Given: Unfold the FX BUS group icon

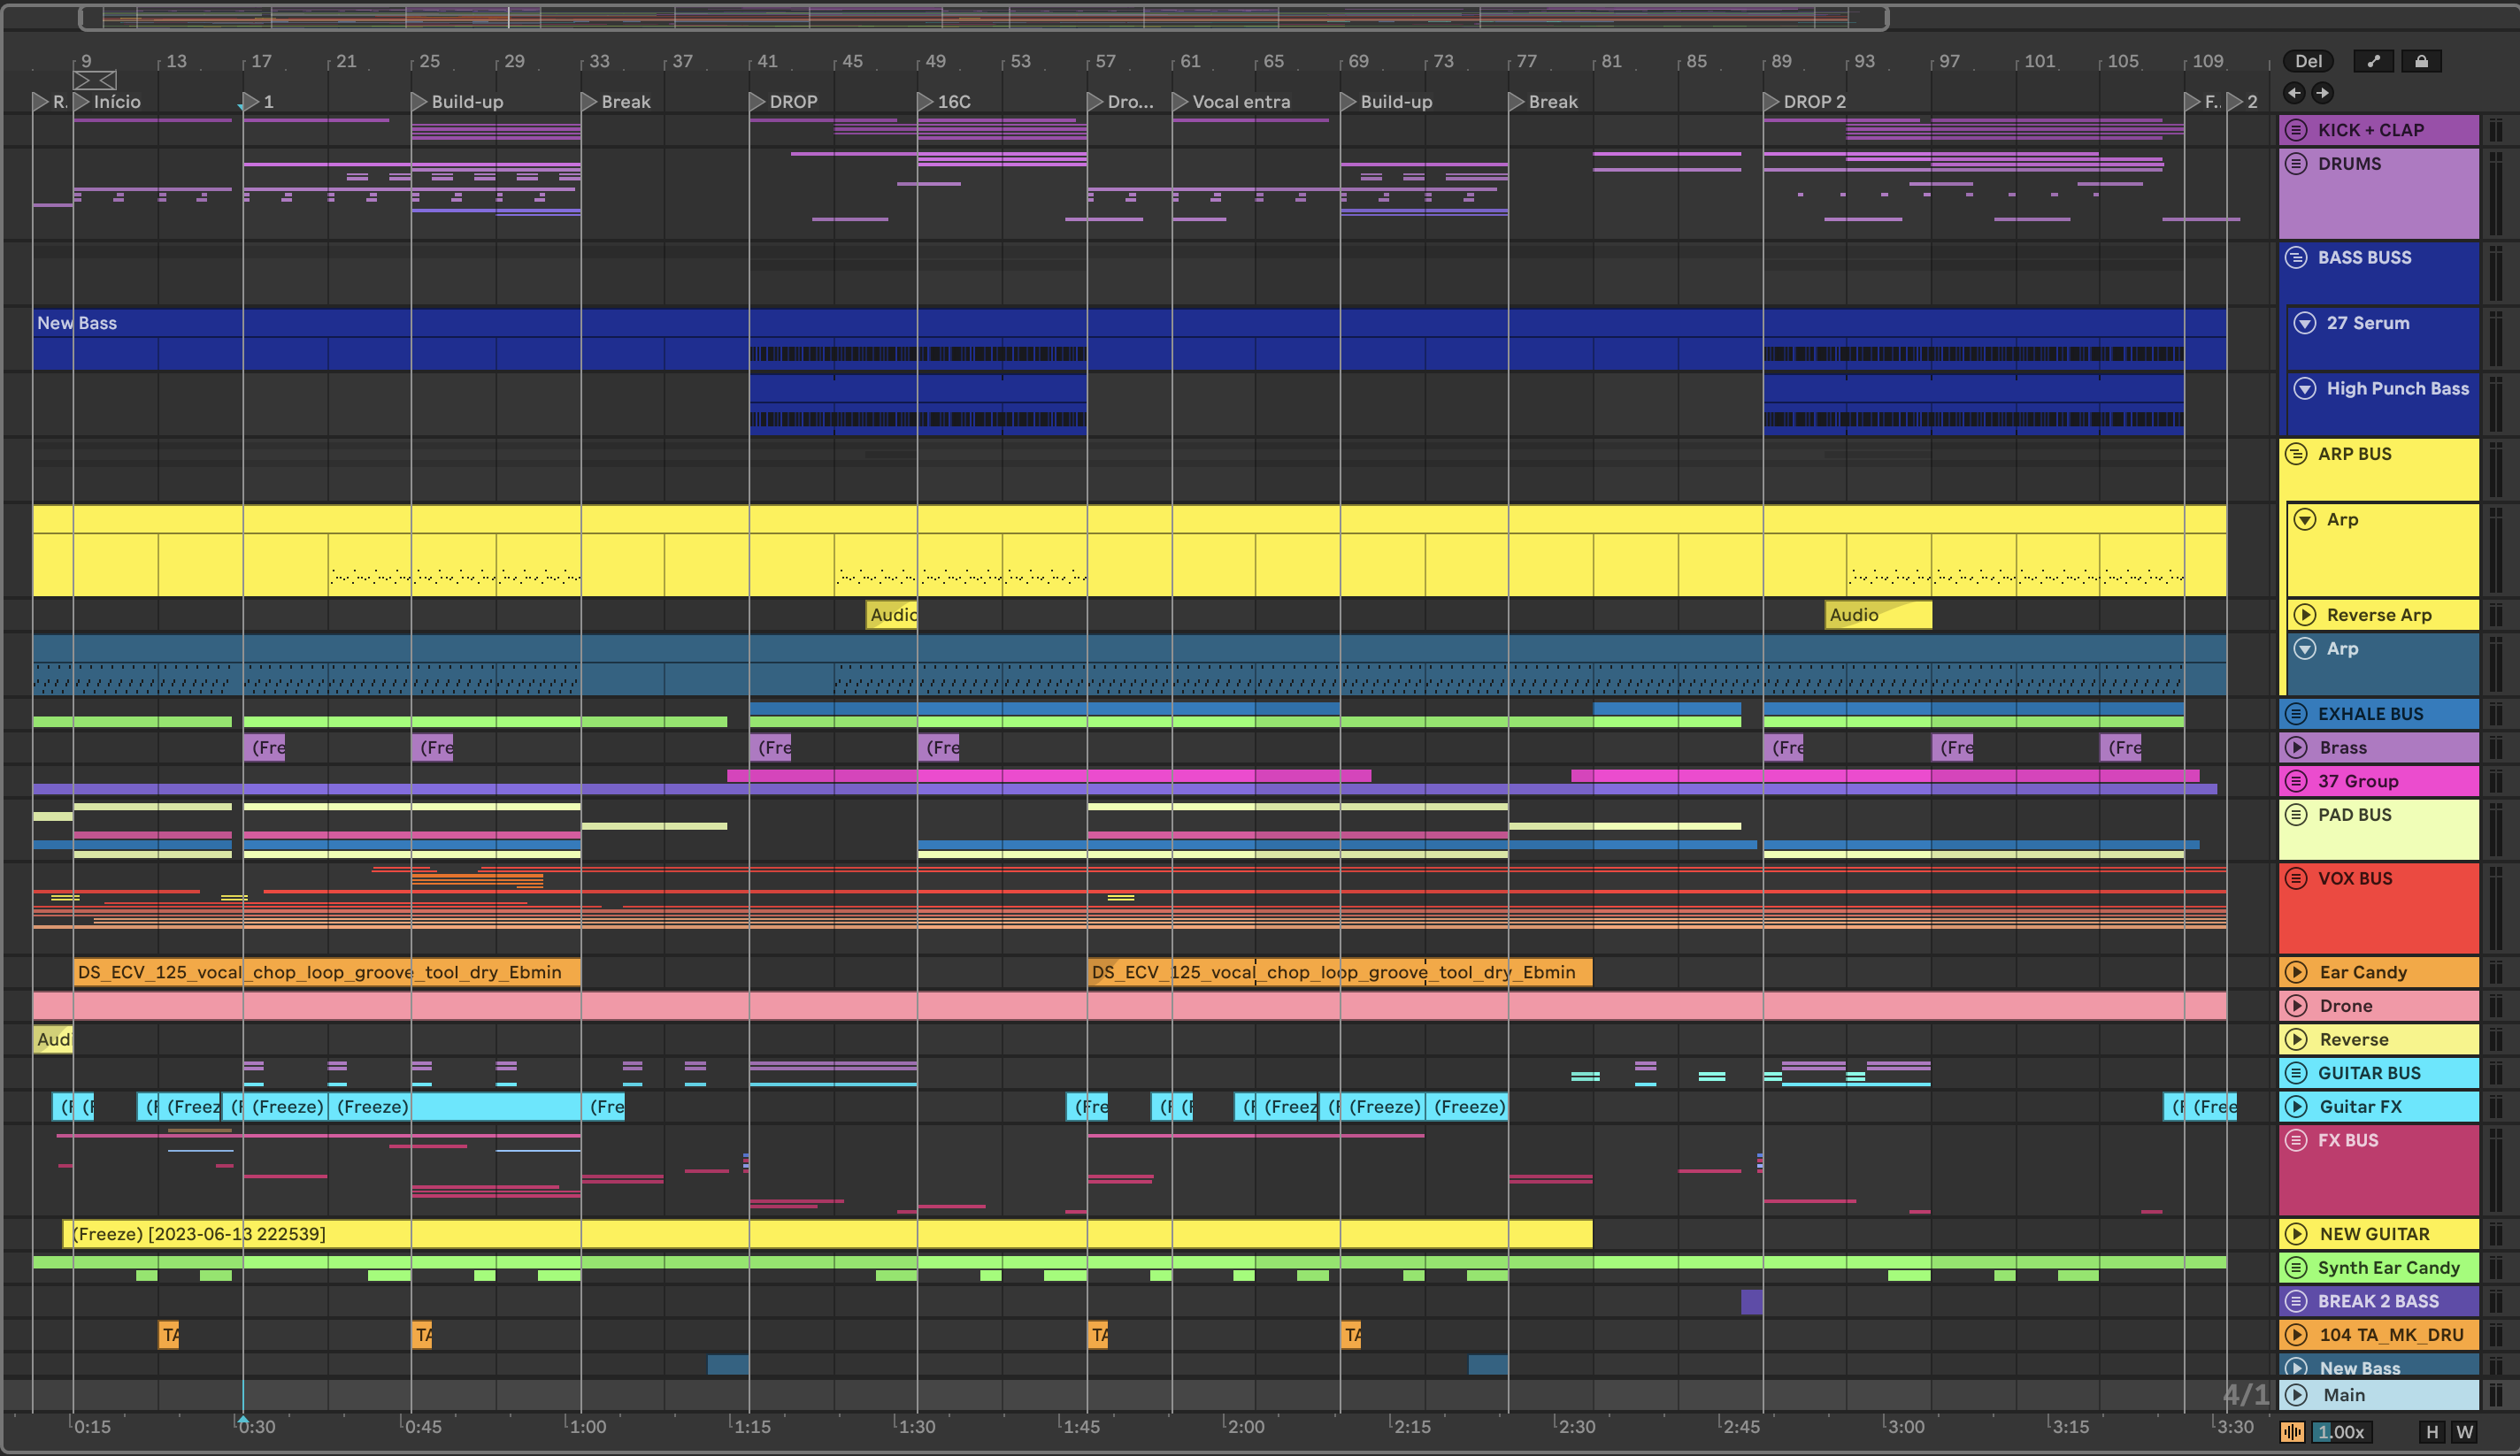Looking at the screenshot, I should pos(2297,1140).
